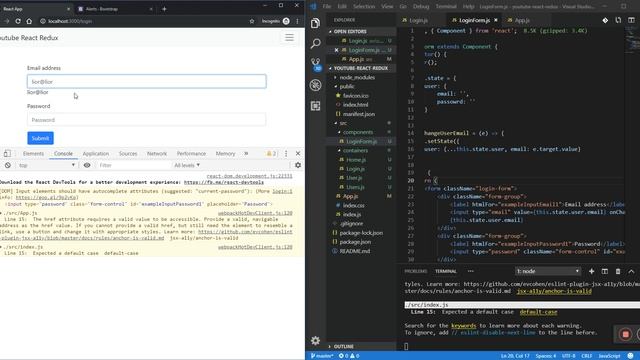Screen dimensions: 640x360
Task: Toggle DevTools device toolbar icon
Action: tap(7, 153)
